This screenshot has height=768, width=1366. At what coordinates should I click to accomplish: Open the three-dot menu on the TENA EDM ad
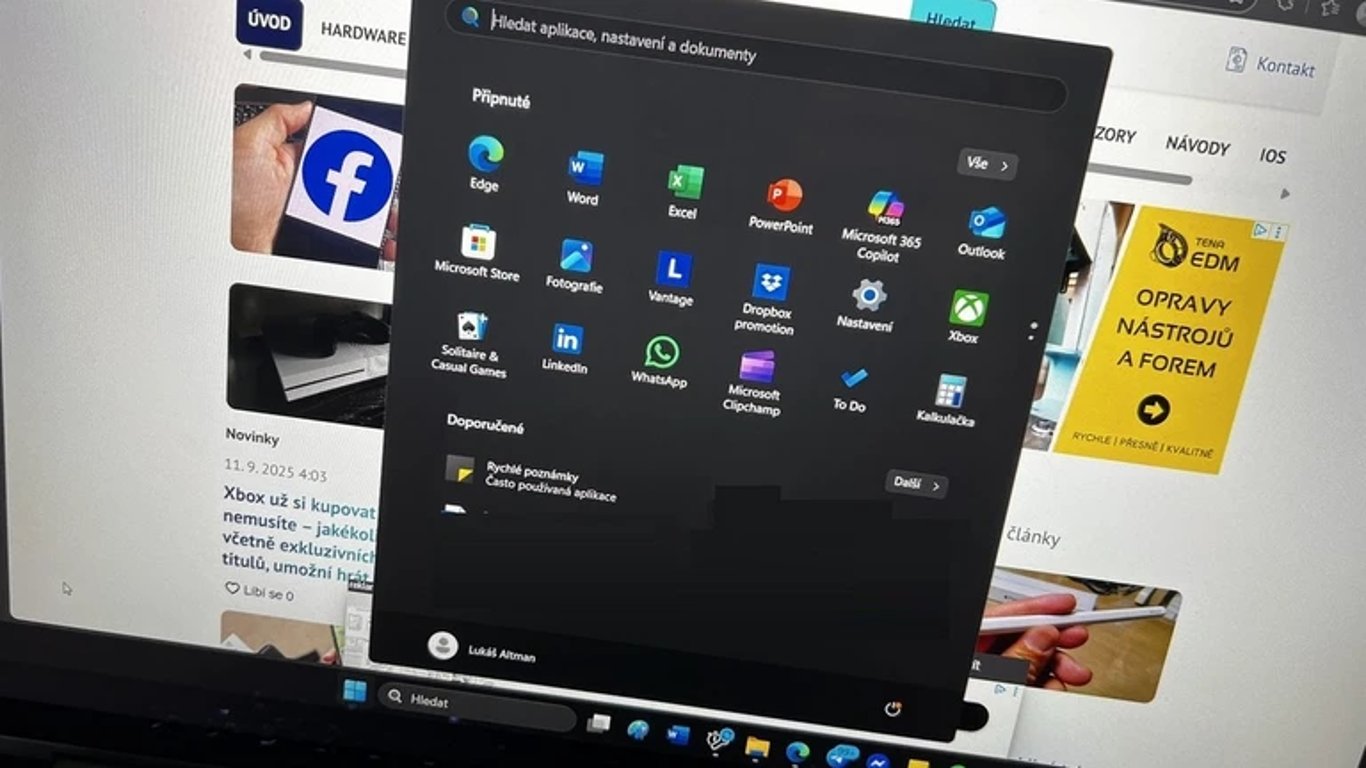tap(1277, 232)
